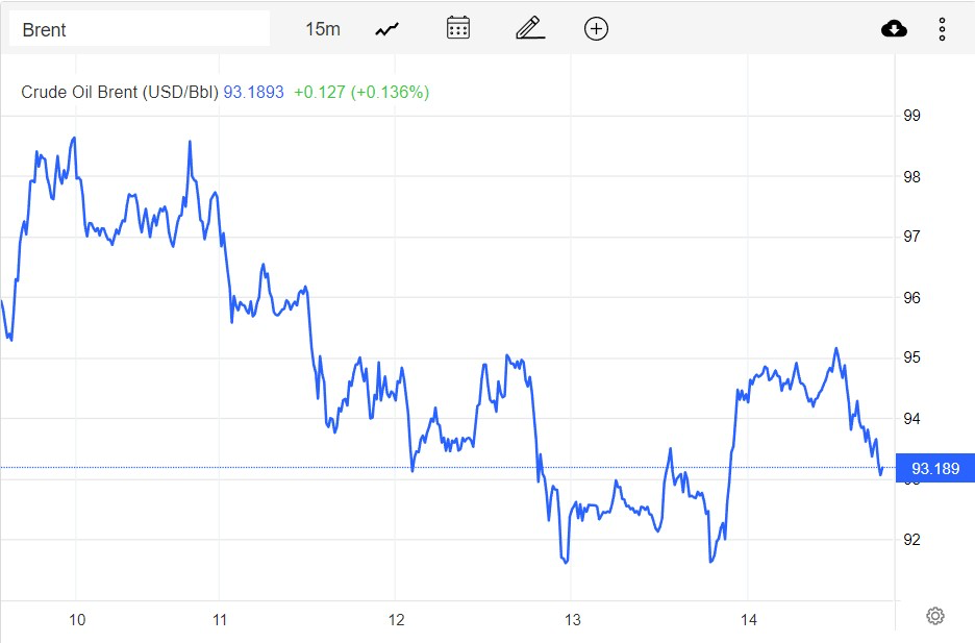Image resolution: width=977 pixels, height=643 pixels.
Task: Select date 10 on the time axis
Action: click(x=77, y=619)
